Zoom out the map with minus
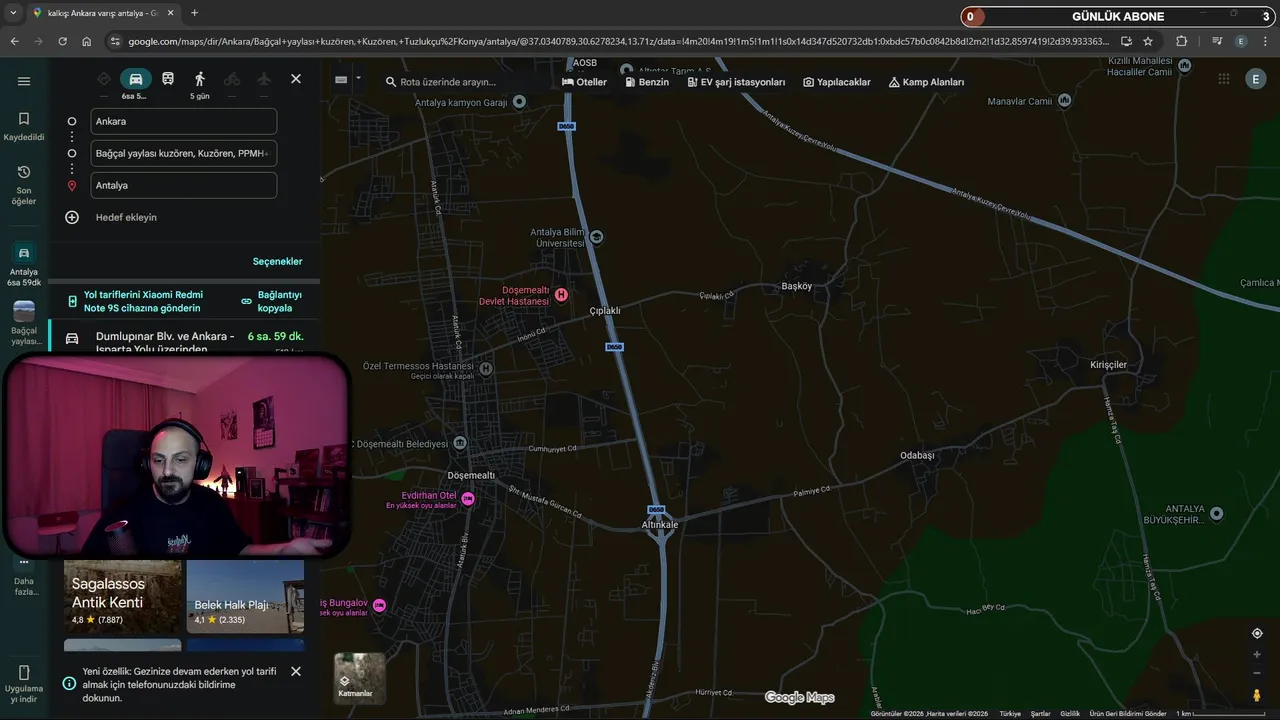Screen dimensions: 1280x720 [1257, 673]
